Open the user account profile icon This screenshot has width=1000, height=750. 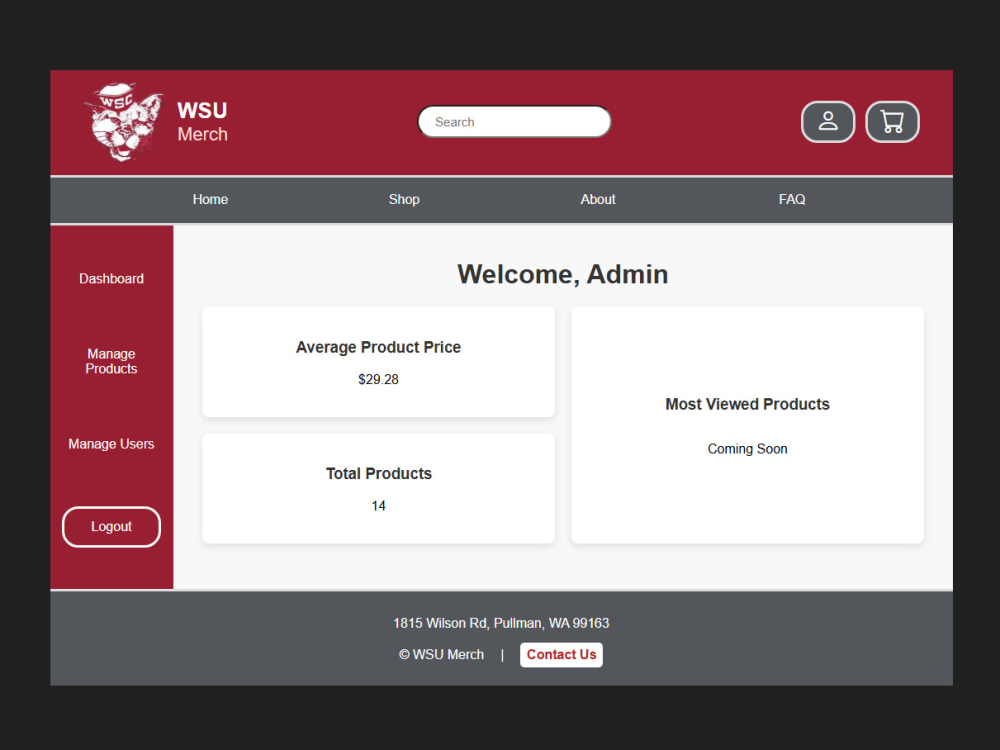(x=828, y=122)
